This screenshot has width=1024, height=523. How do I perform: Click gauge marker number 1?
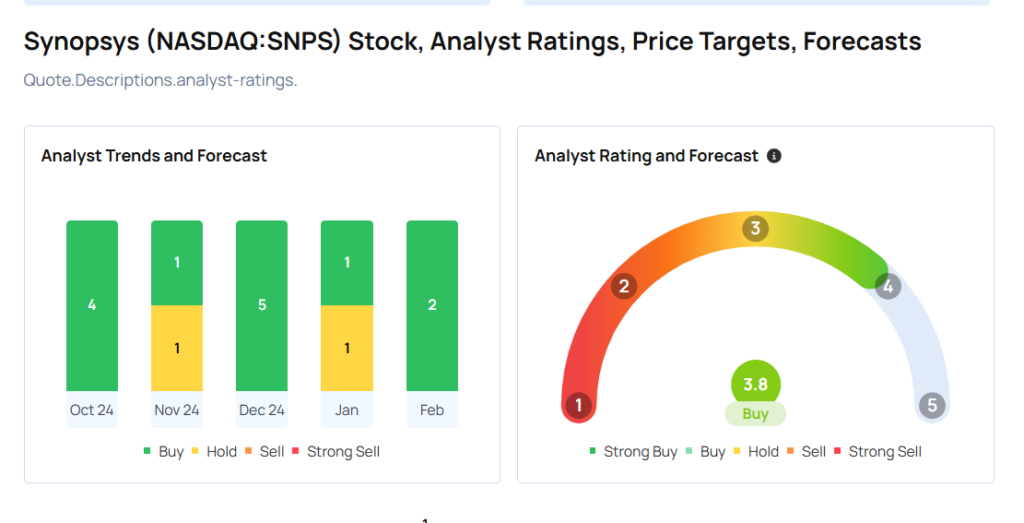578,406
